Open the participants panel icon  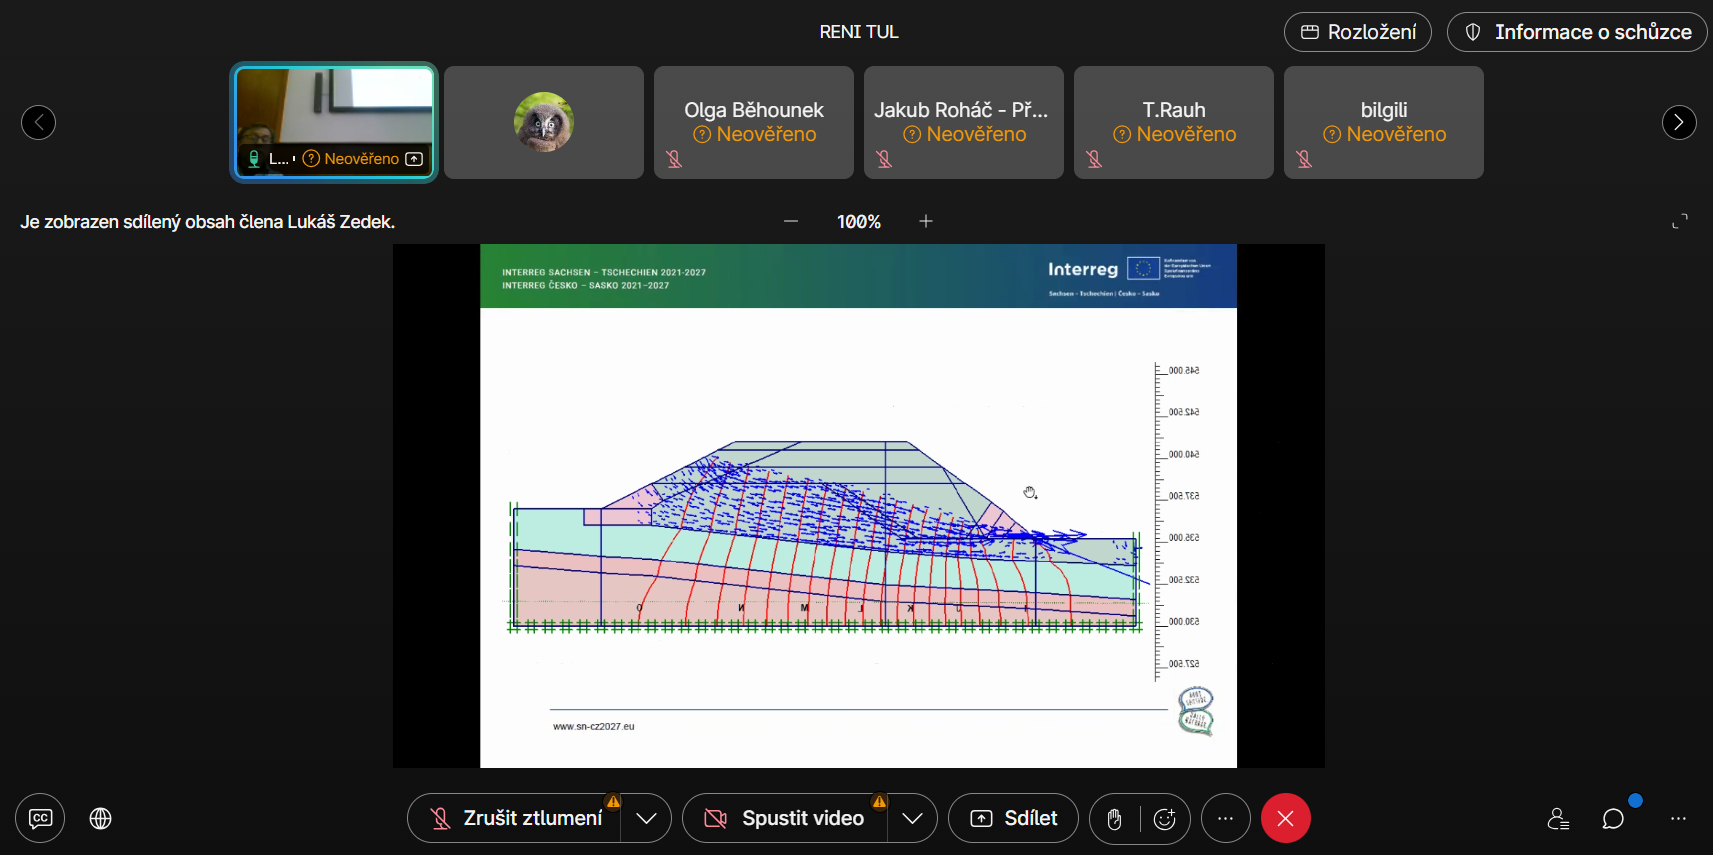pyautogui.click(x=1557, y=819)
